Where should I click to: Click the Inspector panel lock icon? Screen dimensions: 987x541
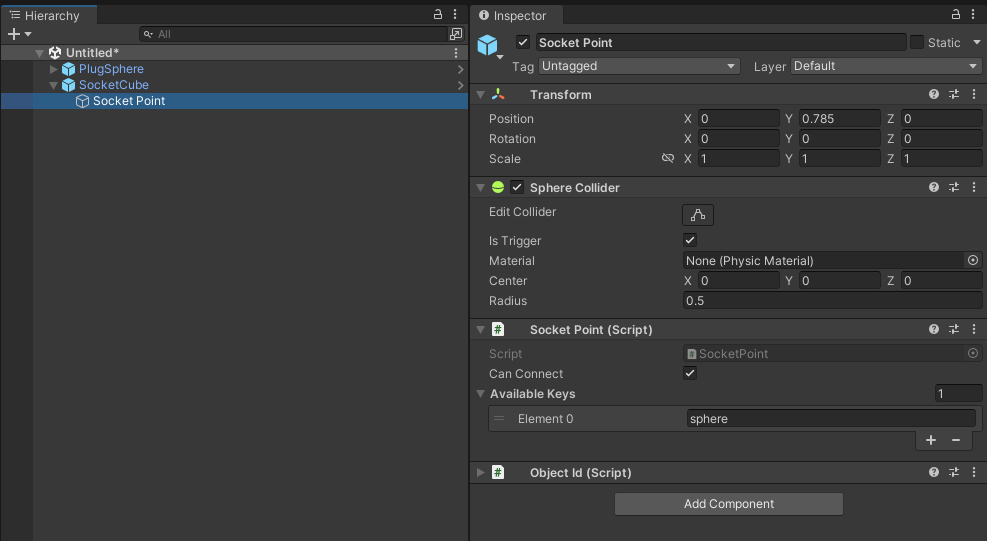(956, 14)
